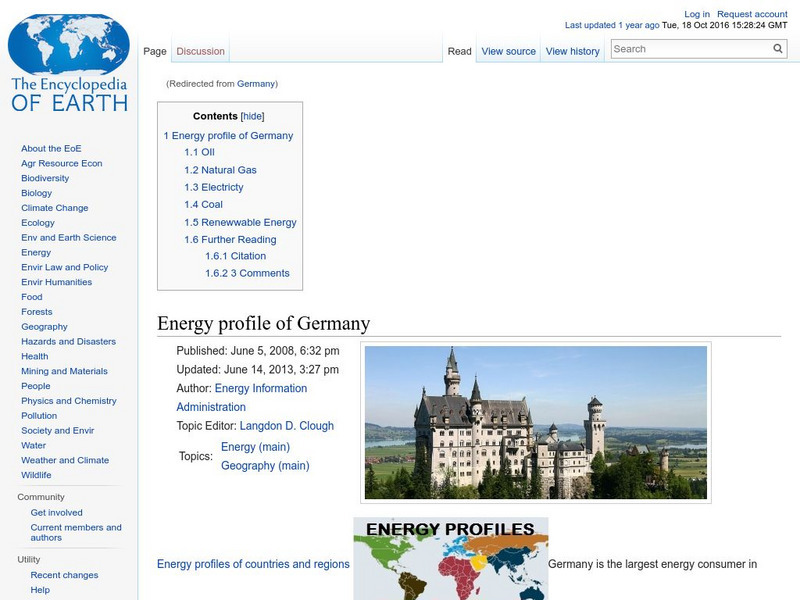
Task: Click the search magnifier icon
Action: (776, 47)
